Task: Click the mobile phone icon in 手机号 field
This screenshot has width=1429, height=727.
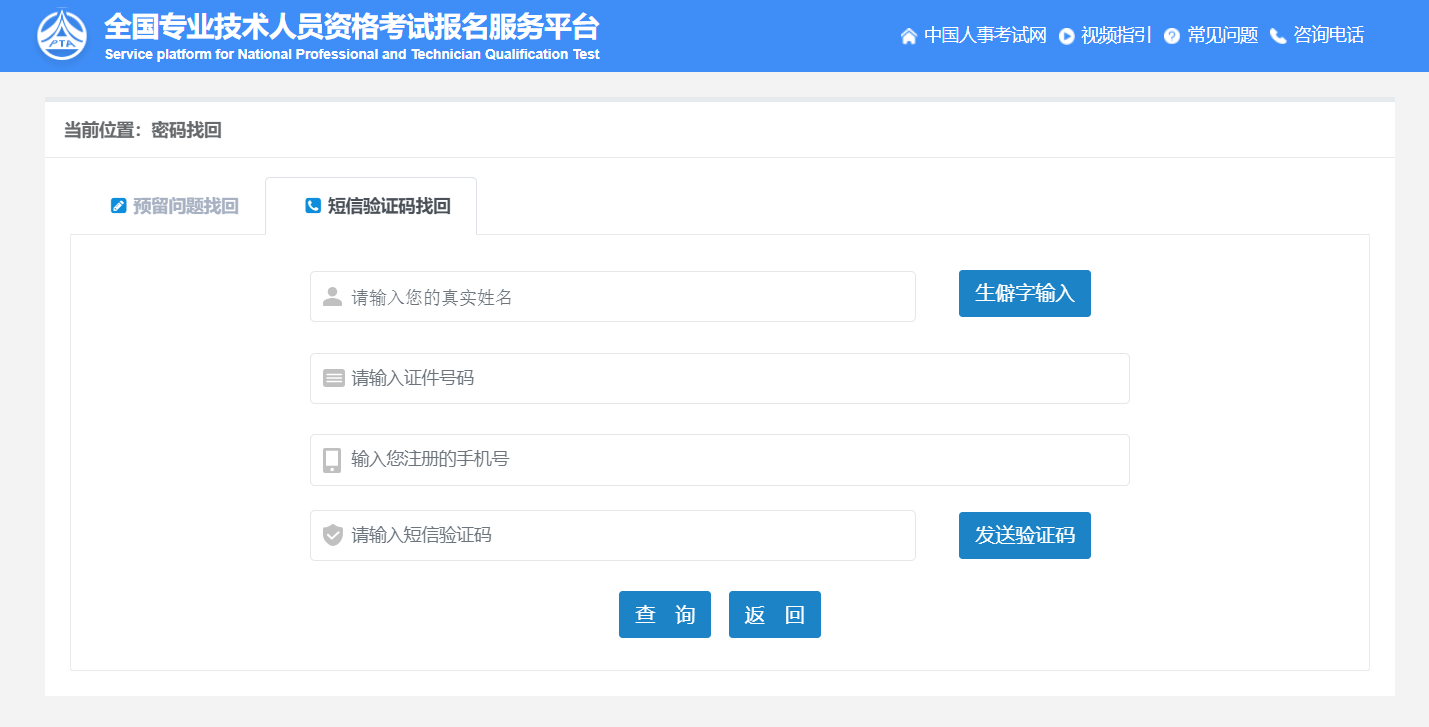Action: pyautogui.click(x=333, y=460)
